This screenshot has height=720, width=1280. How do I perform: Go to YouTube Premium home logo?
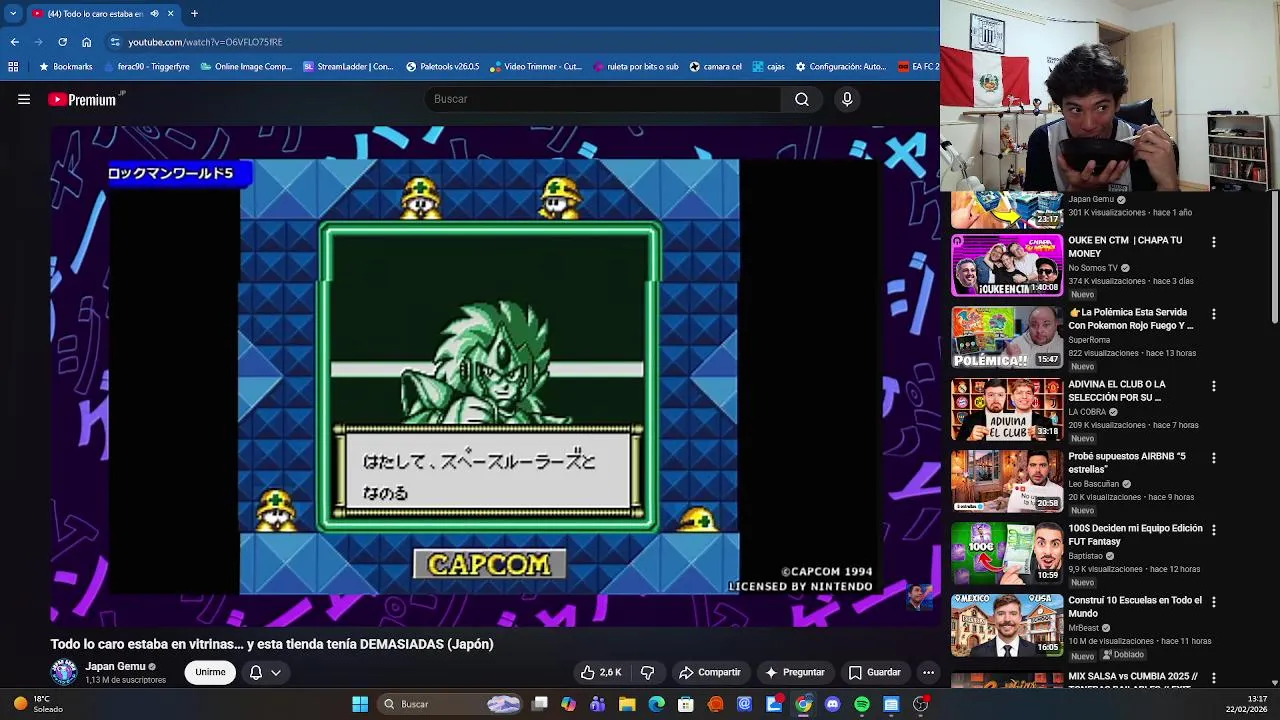coord(83,100)
